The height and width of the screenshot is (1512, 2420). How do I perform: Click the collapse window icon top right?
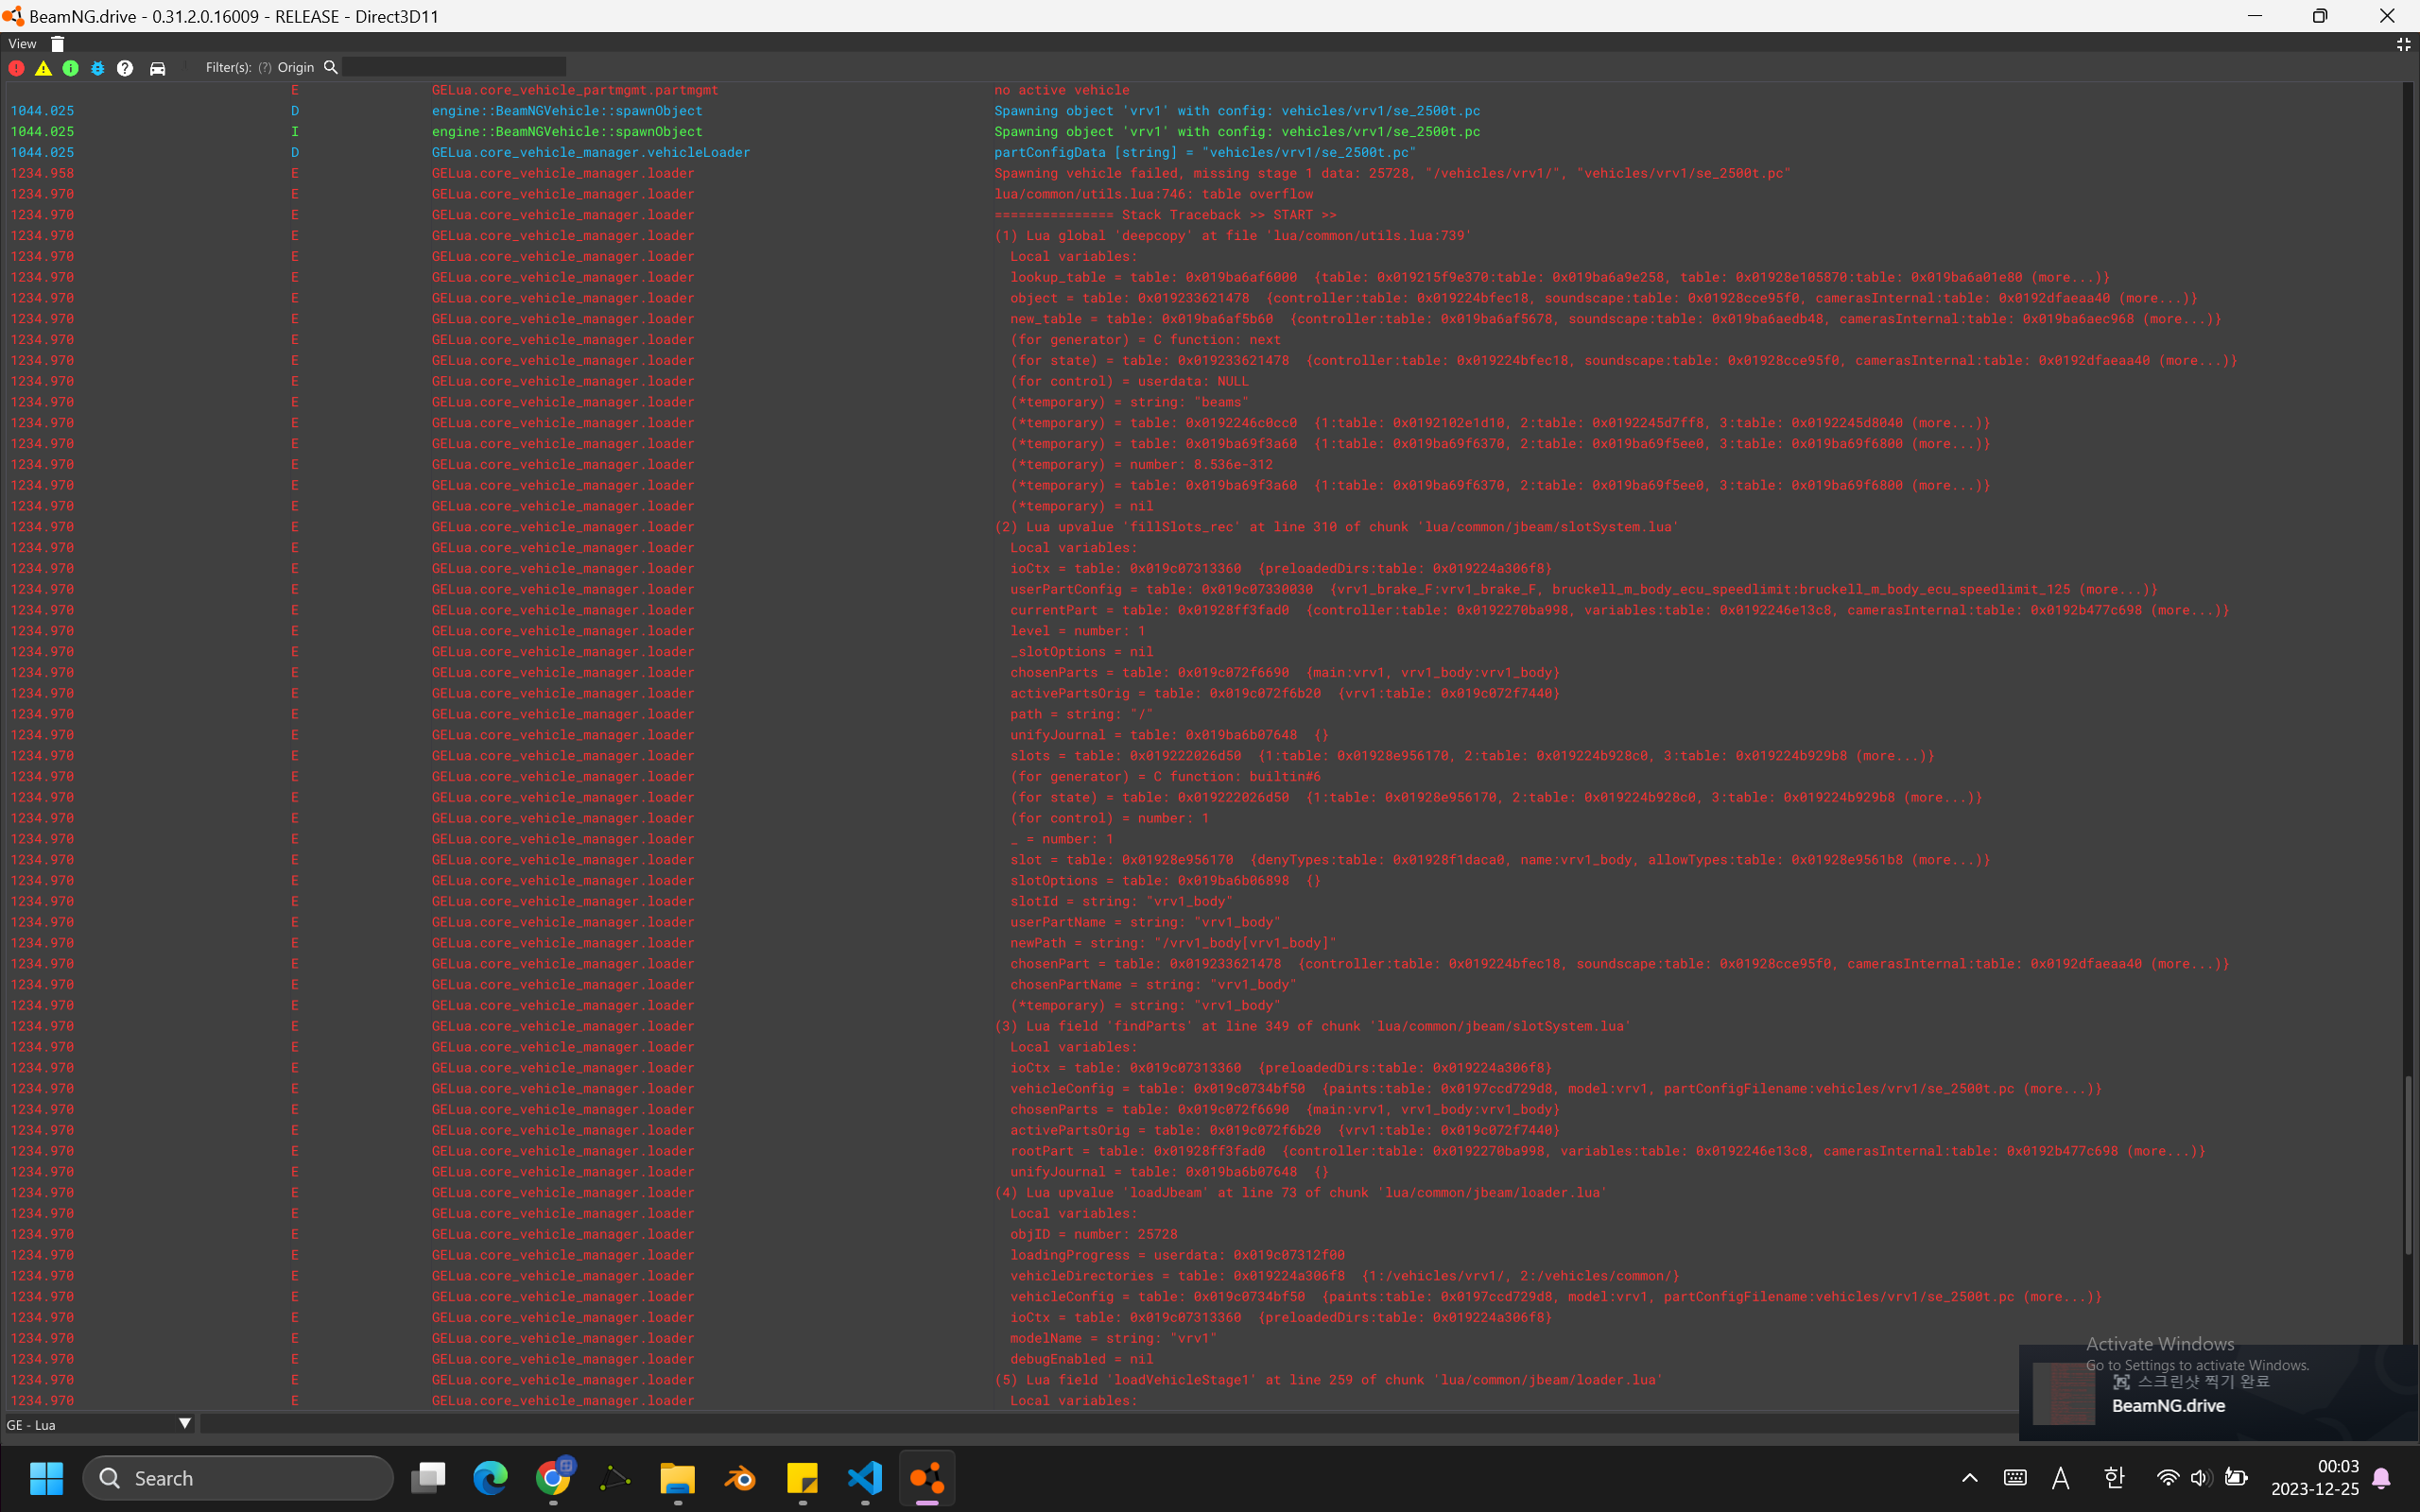[2403, 44]
